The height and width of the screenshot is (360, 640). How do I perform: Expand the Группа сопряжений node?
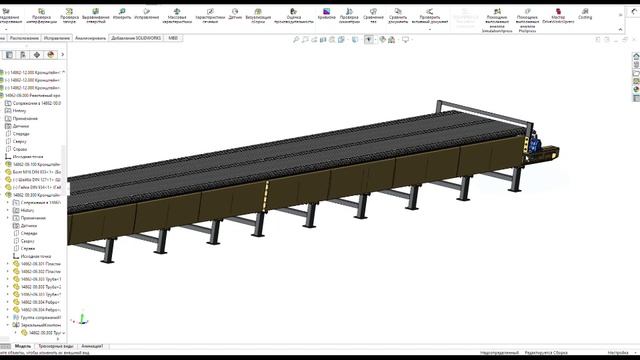pos(8,317)
